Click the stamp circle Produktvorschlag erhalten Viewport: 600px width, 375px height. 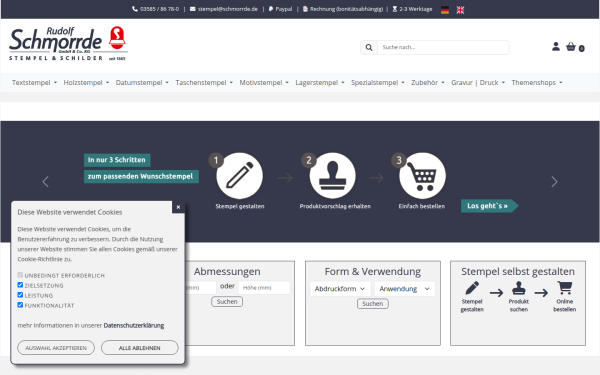pyautogui.click(x=333, y=176)
